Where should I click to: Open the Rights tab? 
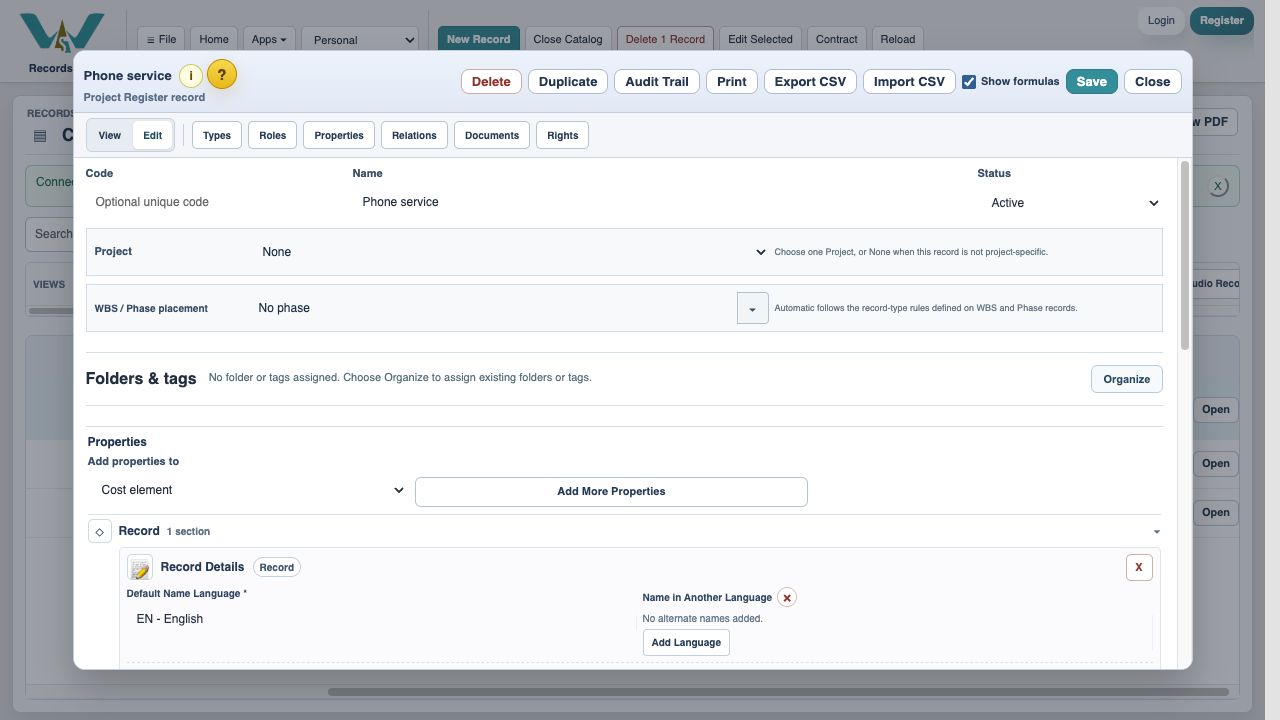click(563, 135)
